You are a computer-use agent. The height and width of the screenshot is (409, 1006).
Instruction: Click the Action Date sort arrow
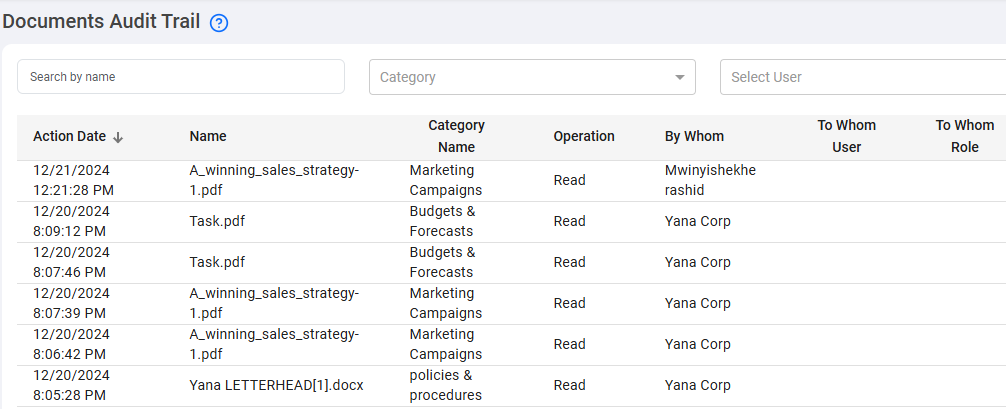(x=118, y=137)
